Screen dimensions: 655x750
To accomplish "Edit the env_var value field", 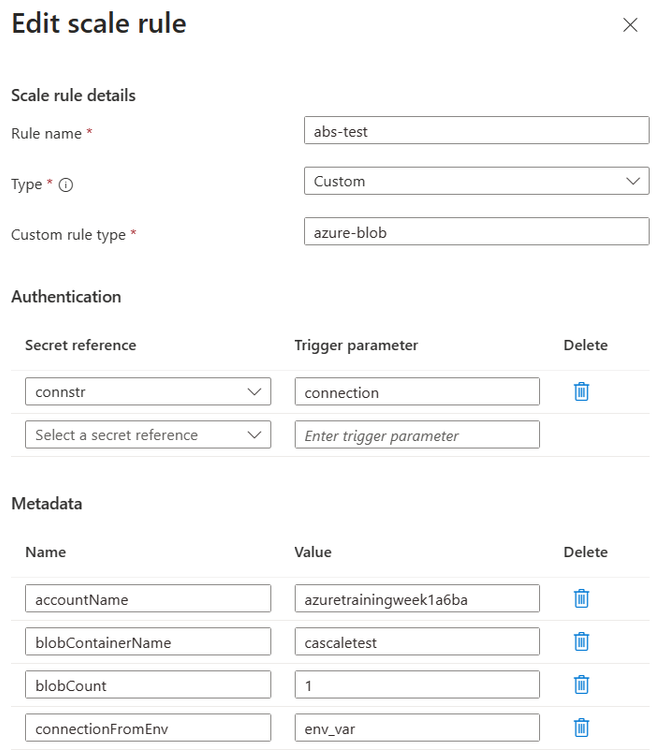I will [x=417, y=728].
